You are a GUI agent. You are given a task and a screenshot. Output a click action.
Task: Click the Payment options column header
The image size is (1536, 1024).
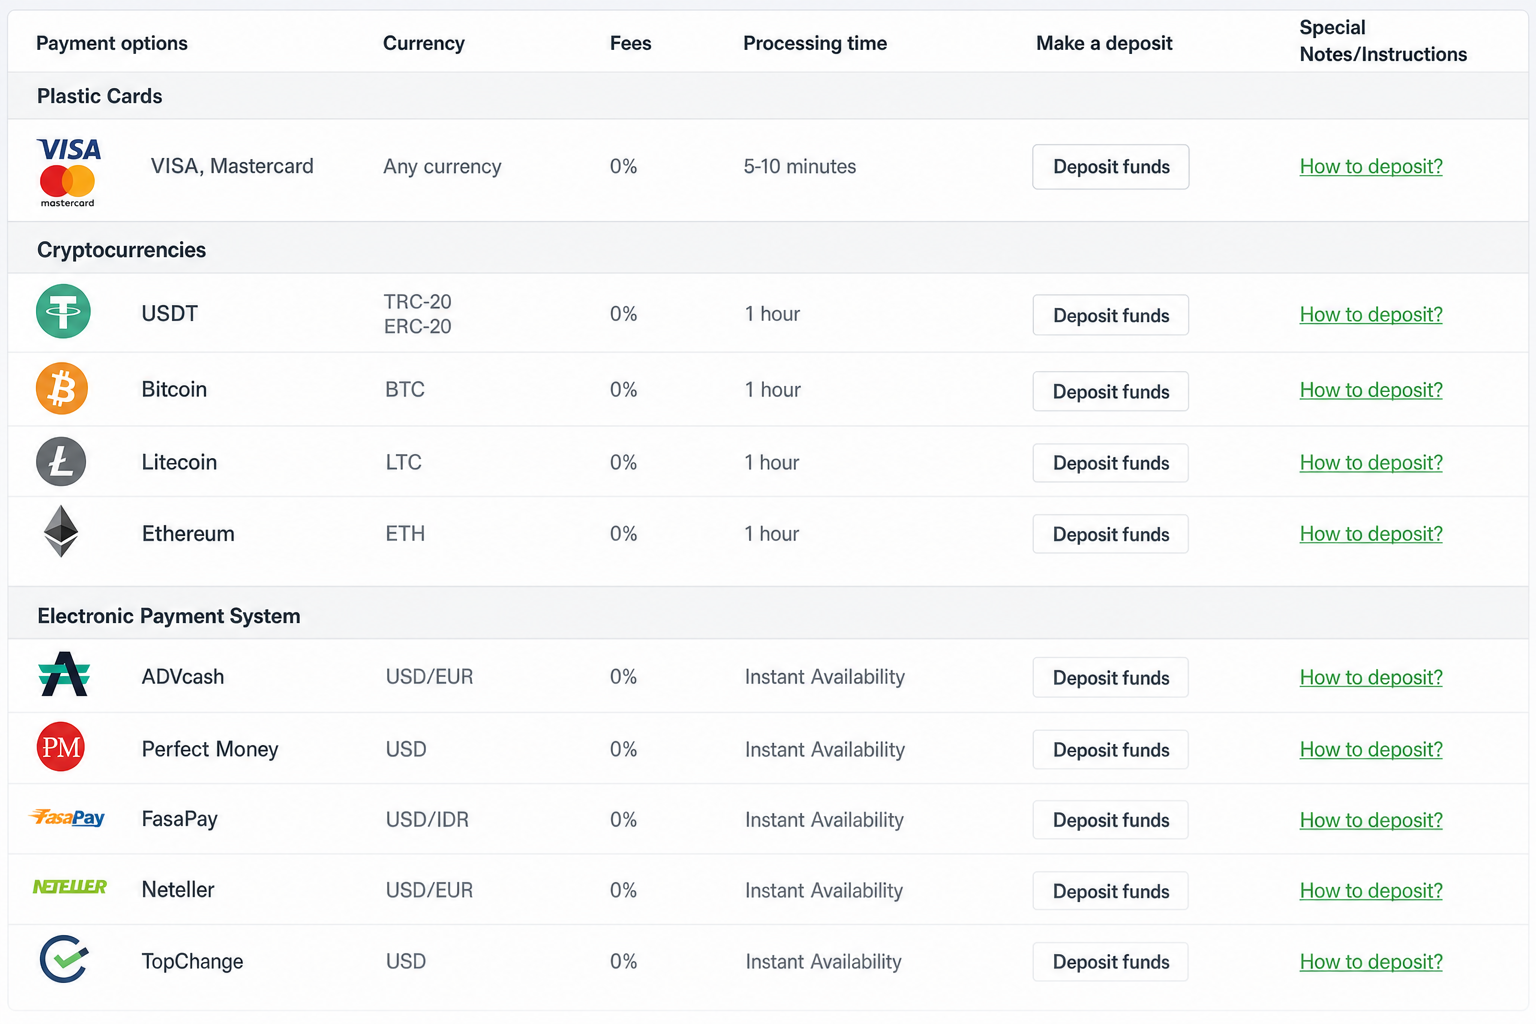[112, 43]
